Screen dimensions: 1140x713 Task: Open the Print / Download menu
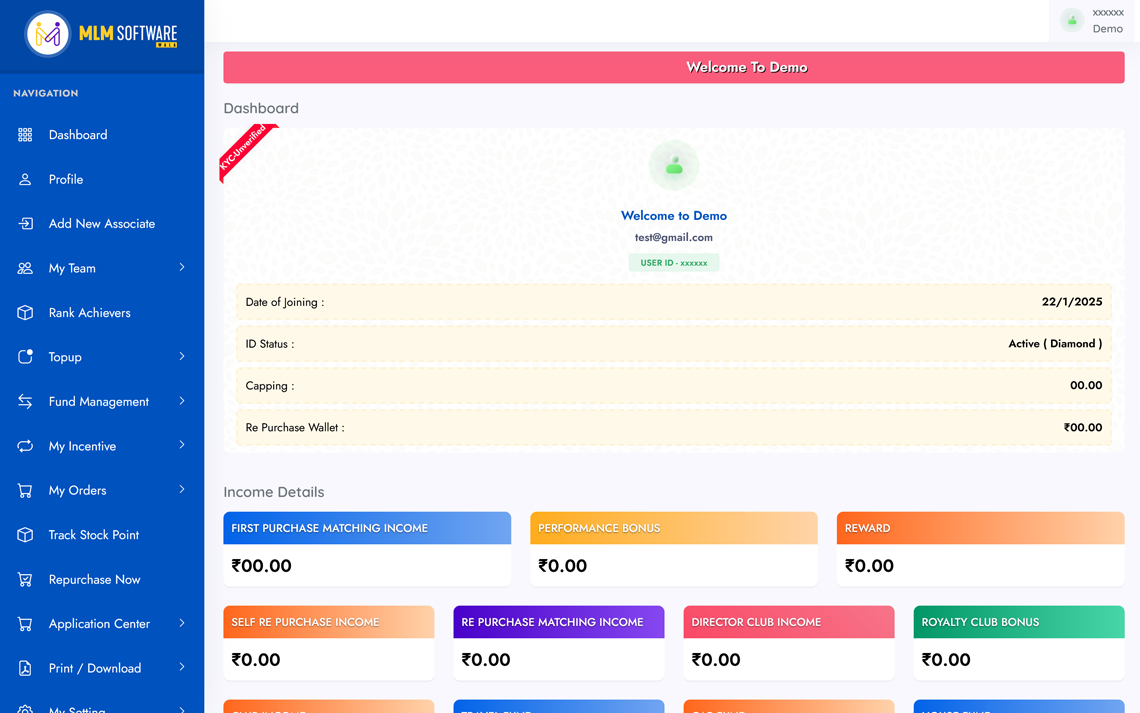point(95,668)
